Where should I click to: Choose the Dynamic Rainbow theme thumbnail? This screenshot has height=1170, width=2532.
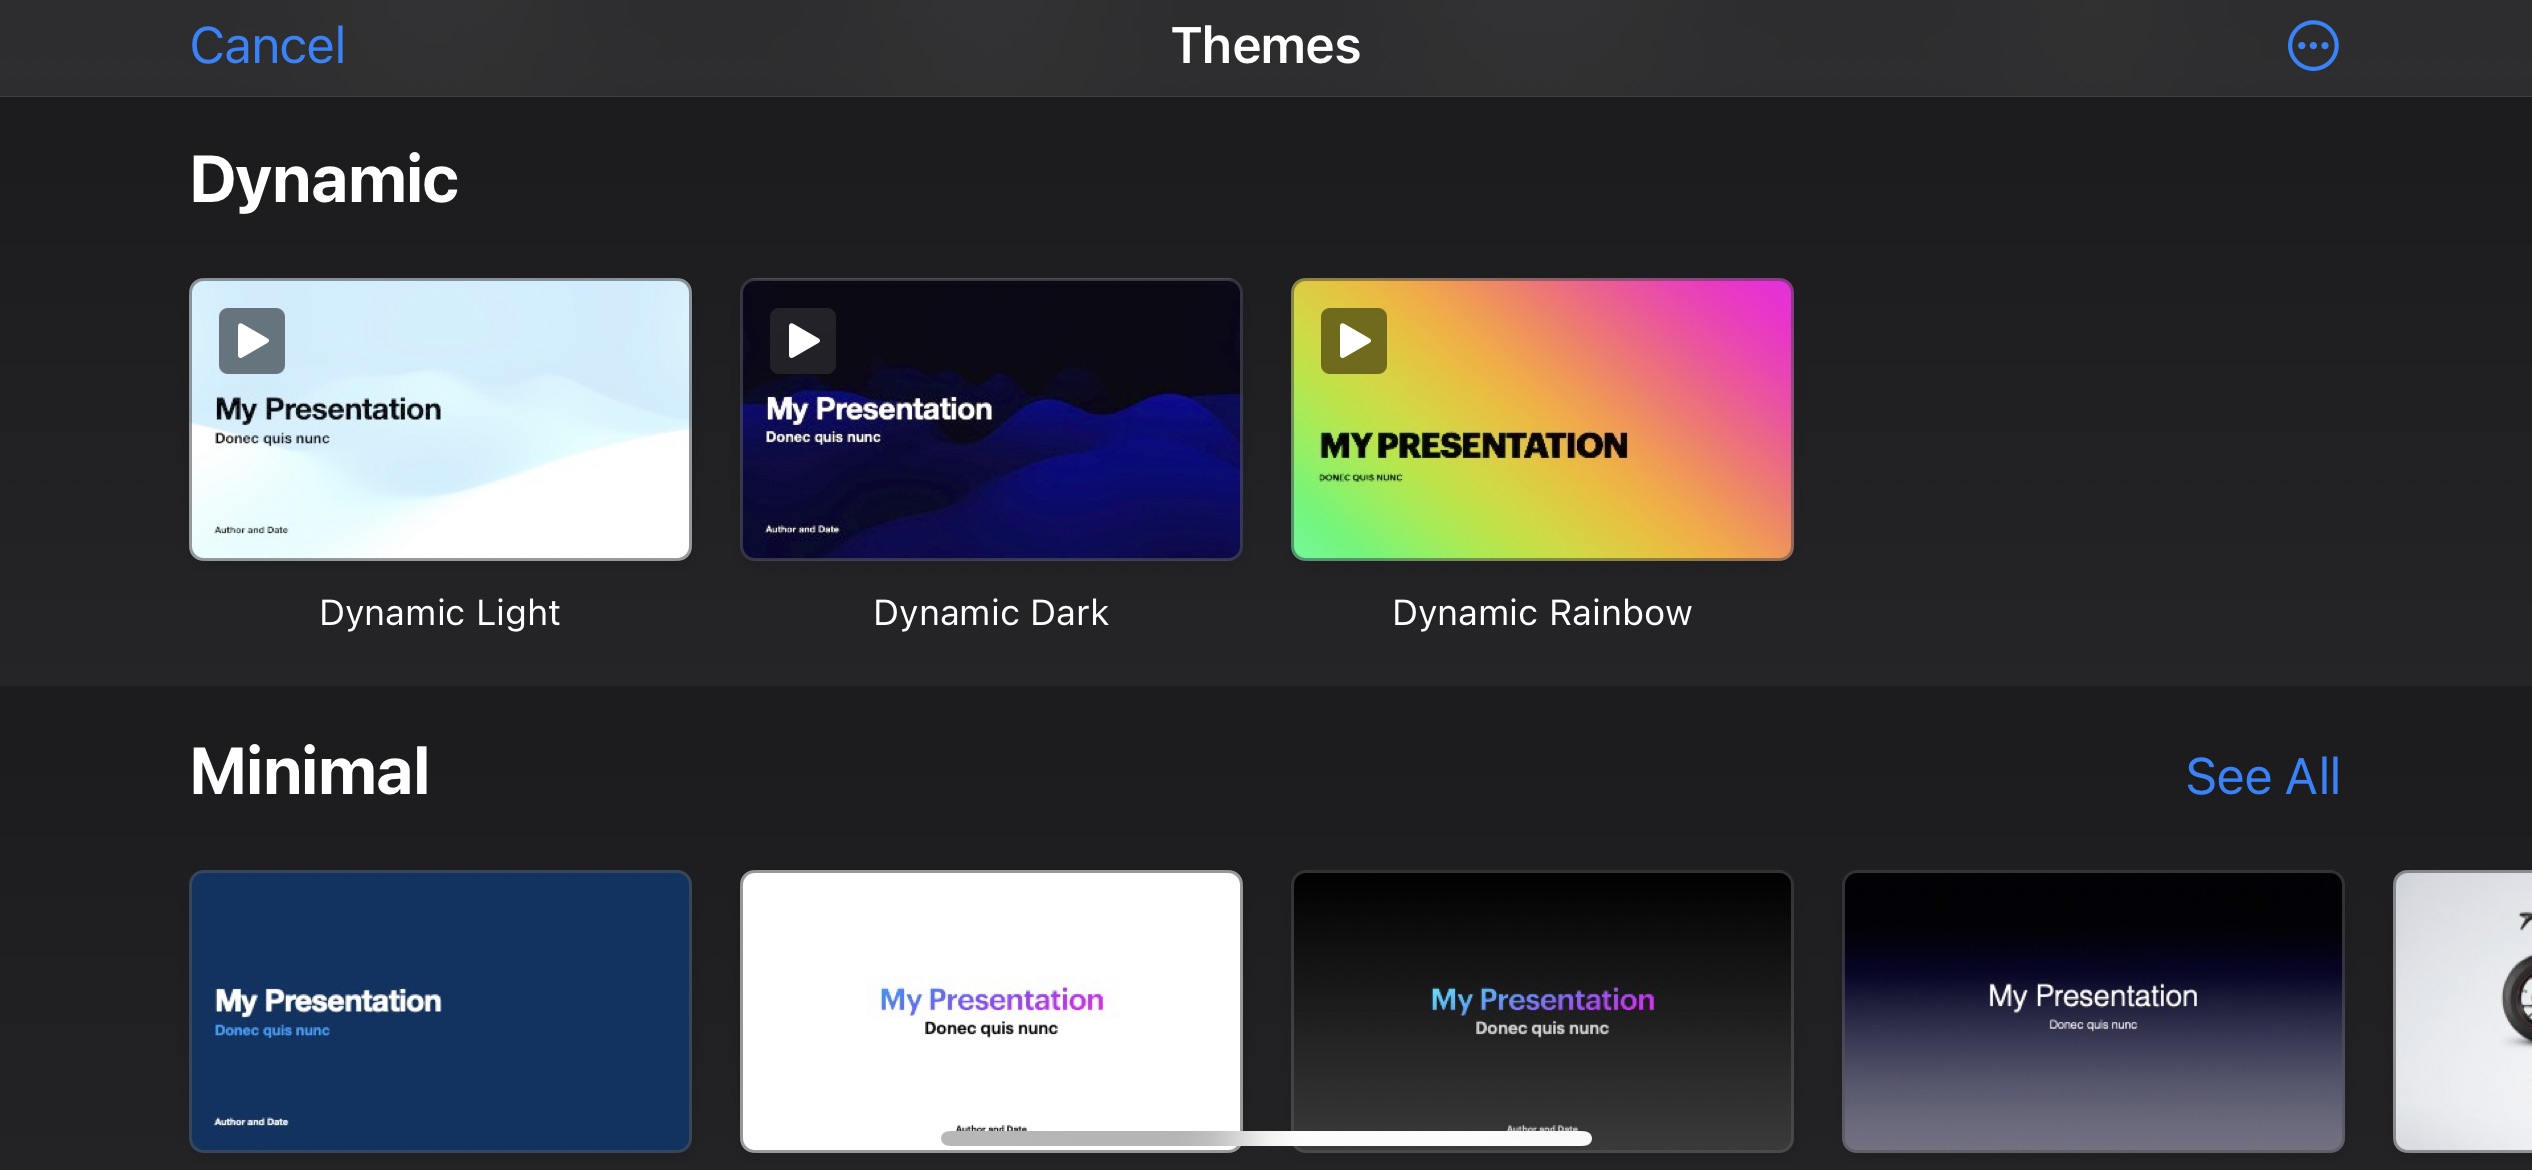point(1542,419)
